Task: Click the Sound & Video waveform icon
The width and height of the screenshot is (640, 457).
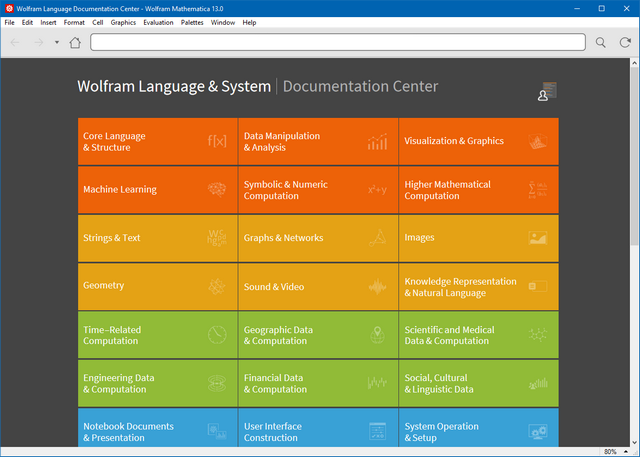Action: (x=377, y=286)
